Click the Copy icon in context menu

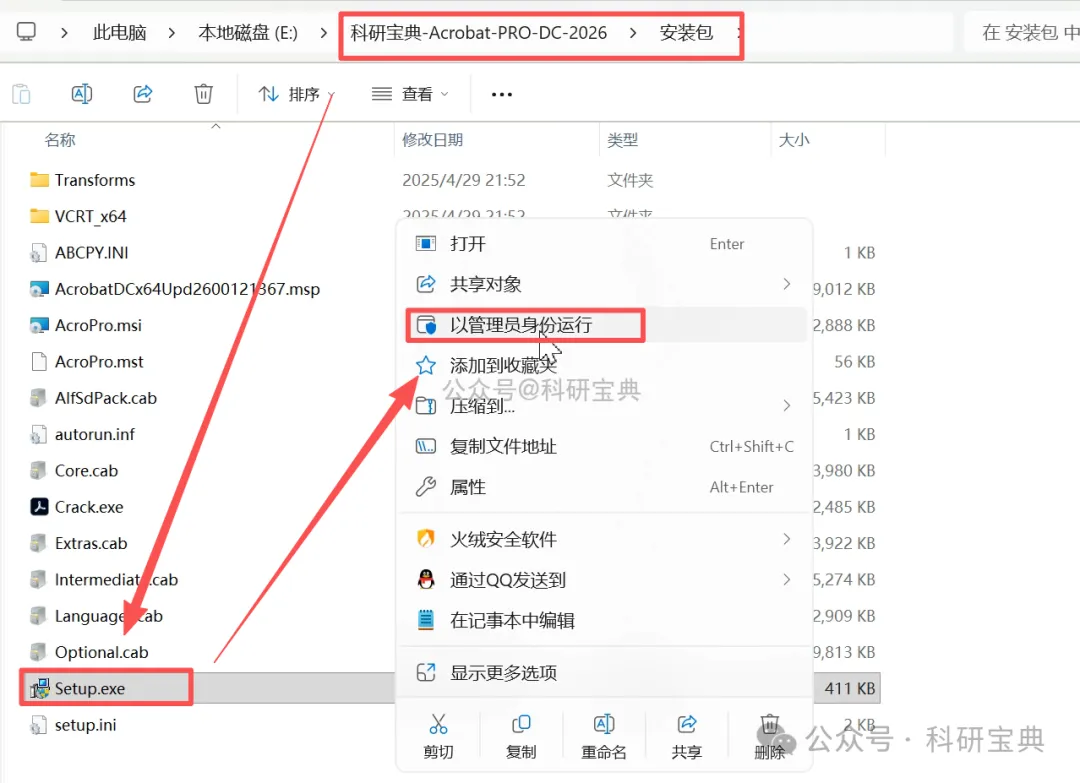521,724
